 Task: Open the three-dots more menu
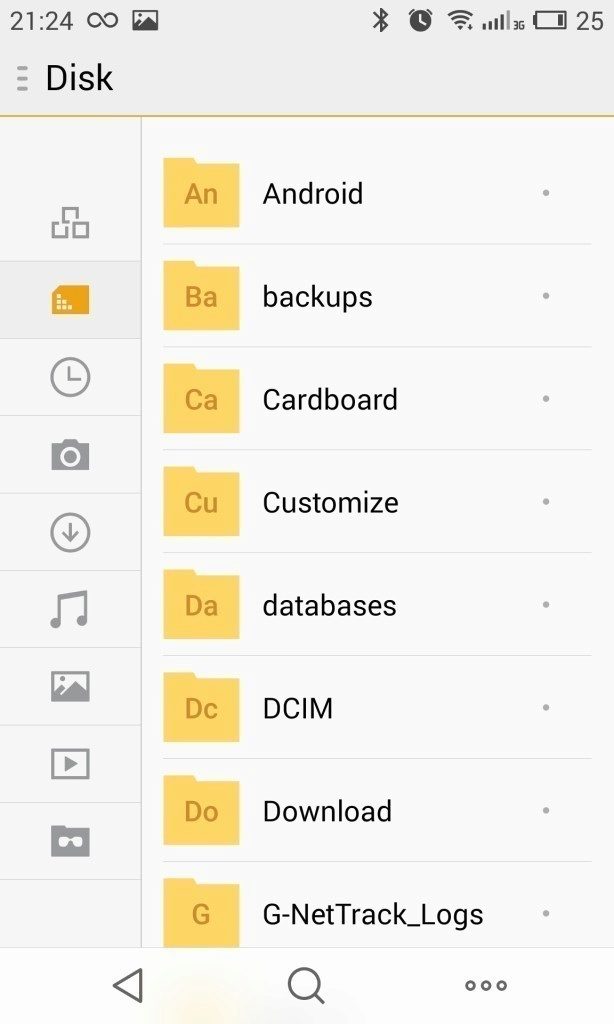[x=485, y=985]
